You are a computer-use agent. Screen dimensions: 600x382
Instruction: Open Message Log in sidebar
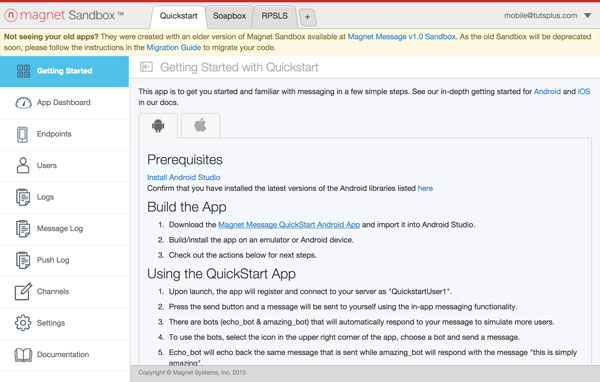[x=64, y=229]
